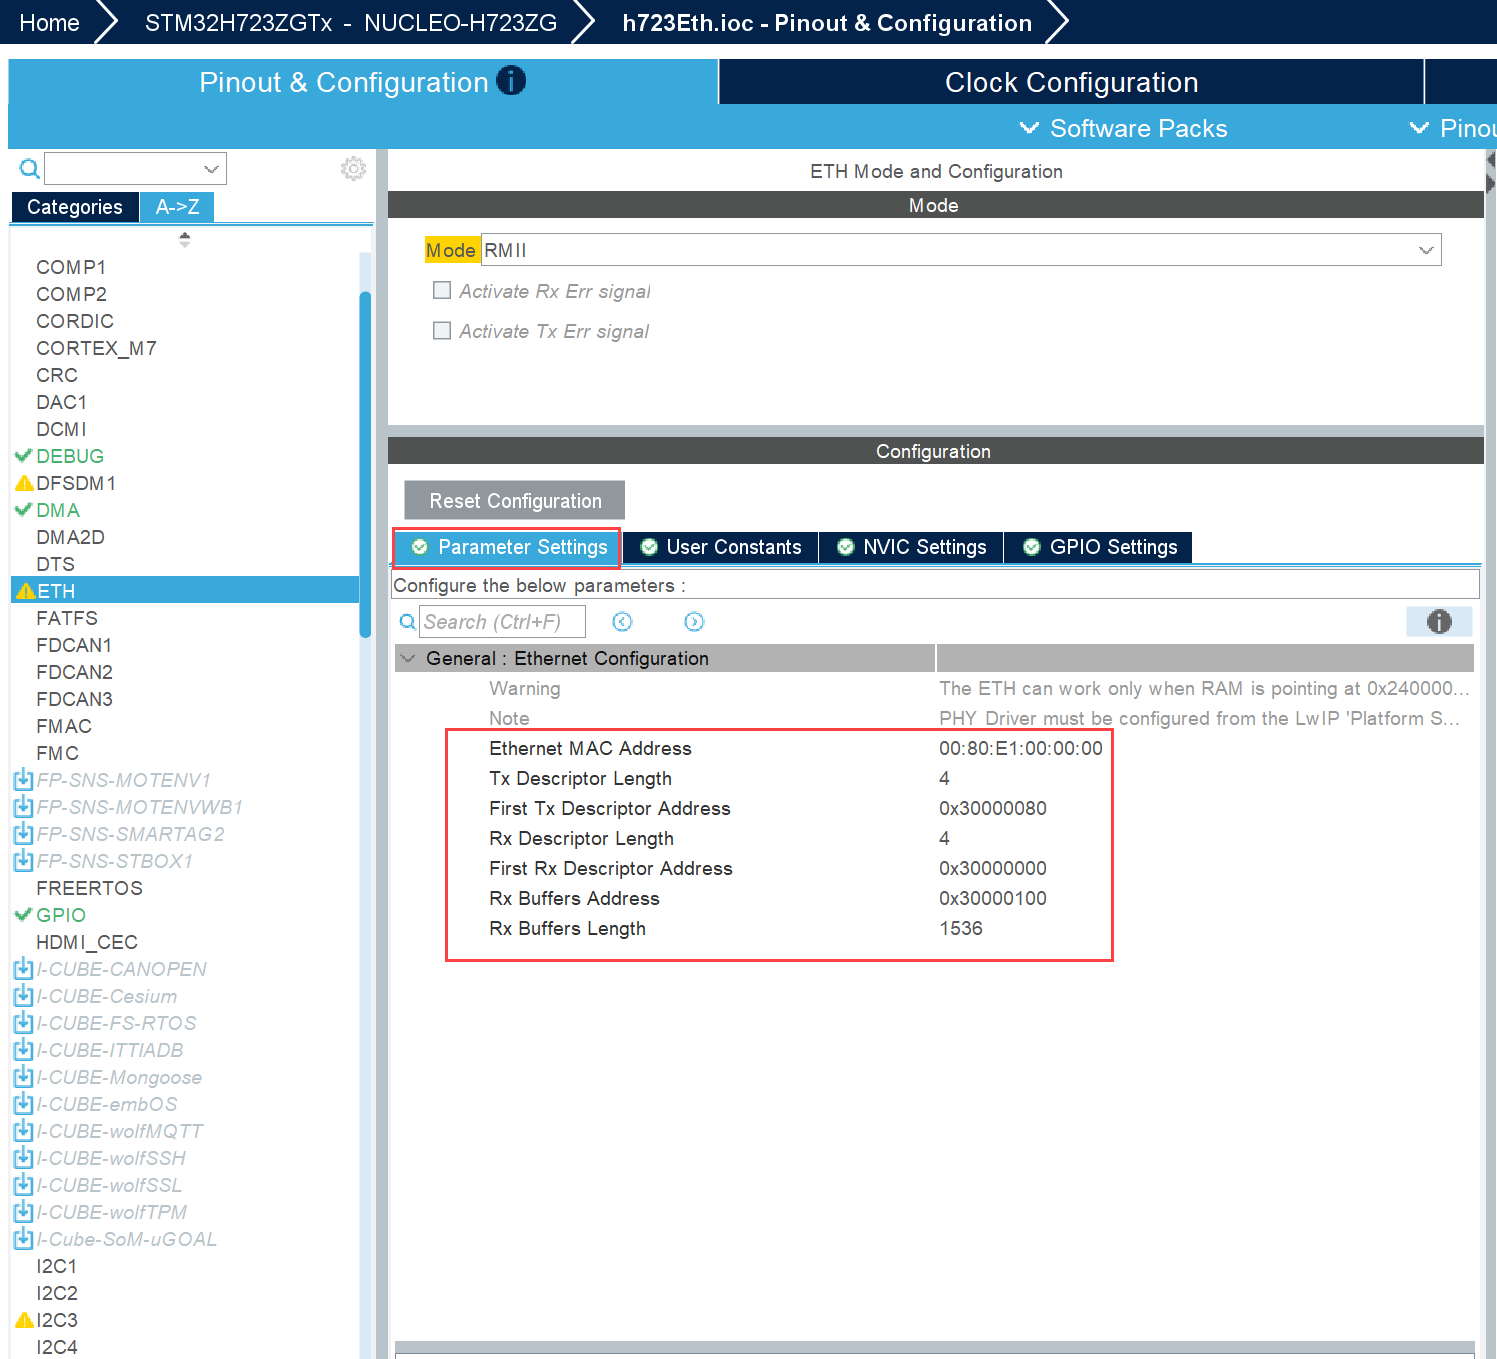This screenshot has width=1497, height=1359.
Task: Open the Software Packs dropdown menu
Action: pyautogui.click(x=1123, y=128)
